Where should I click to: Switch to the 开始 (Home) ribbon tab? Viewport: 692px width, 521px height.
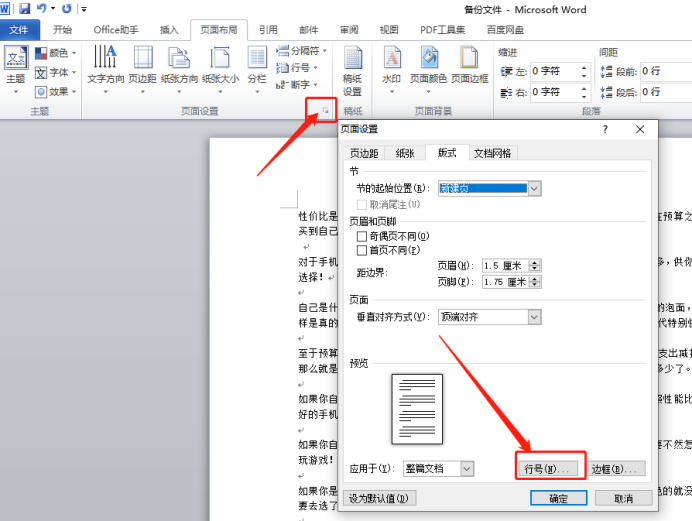(x=62, y=30)
